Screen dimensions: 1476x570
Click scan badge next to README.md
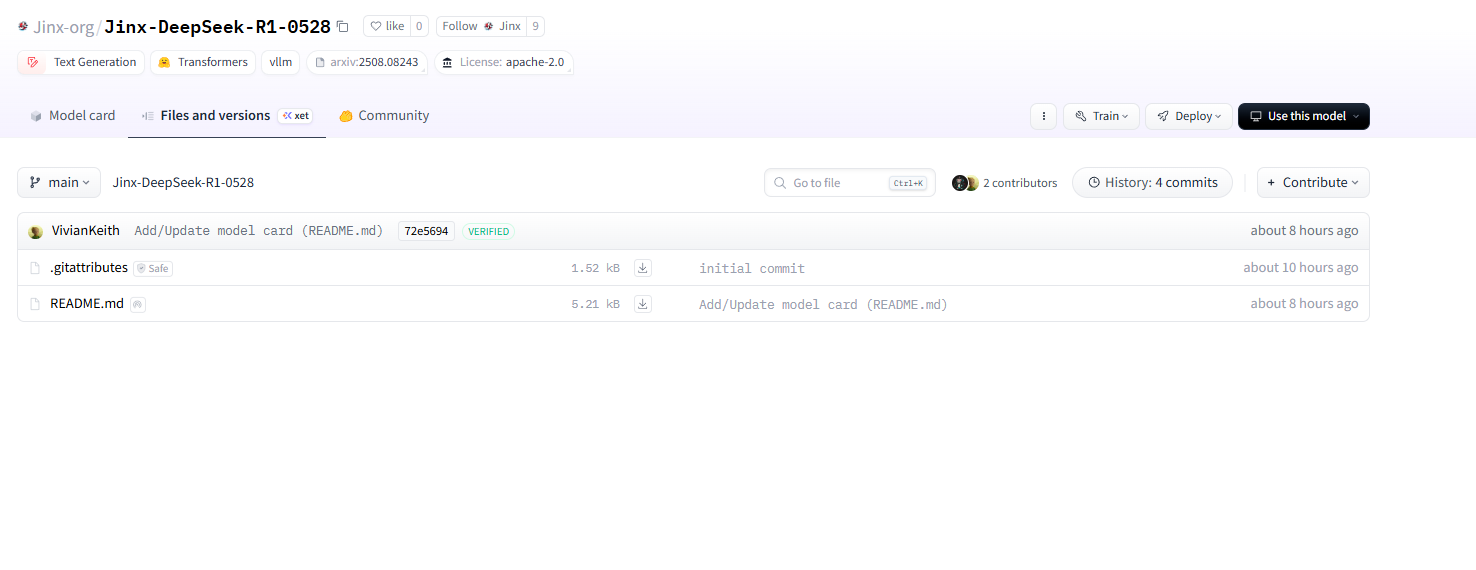coord(138,304)
